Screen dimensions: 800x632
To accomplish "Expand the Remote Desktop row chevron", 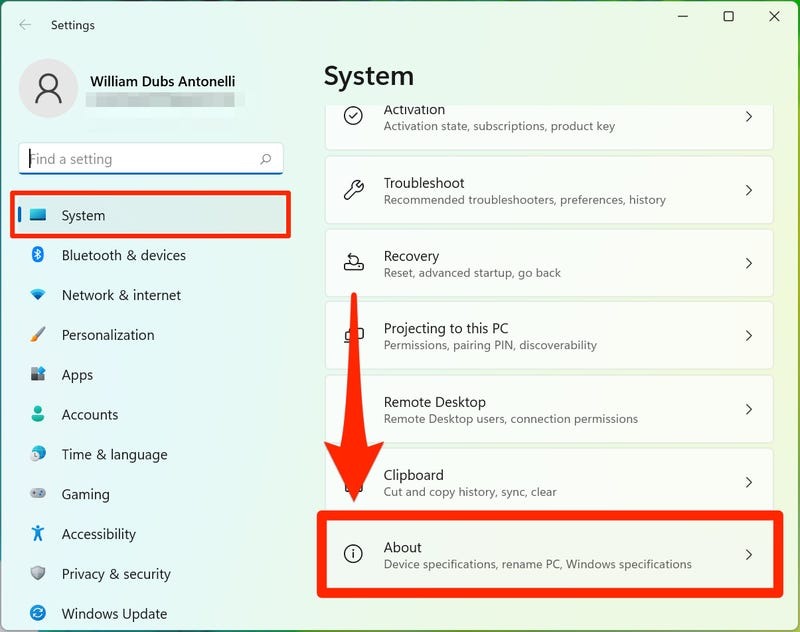I will pos(748,409).
